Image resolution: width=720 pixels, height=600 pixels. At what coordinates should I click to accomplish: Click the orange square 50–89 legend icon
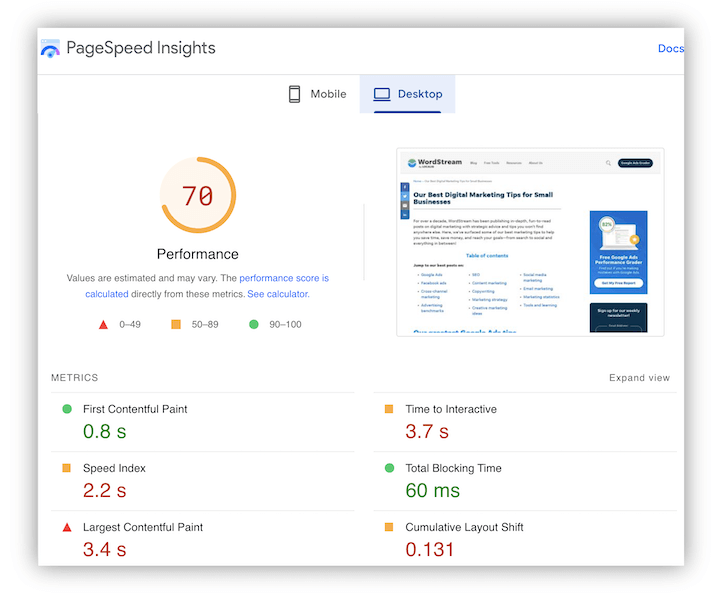[176, 325]
